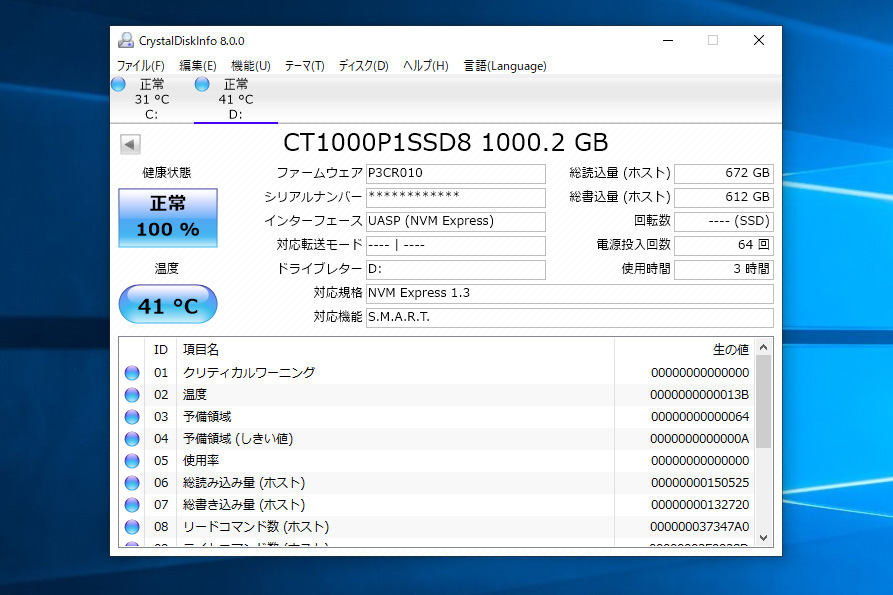
Task: Click the scroll down arrow of attribute list
Action: pyautogui.click(x=764, y=538)
